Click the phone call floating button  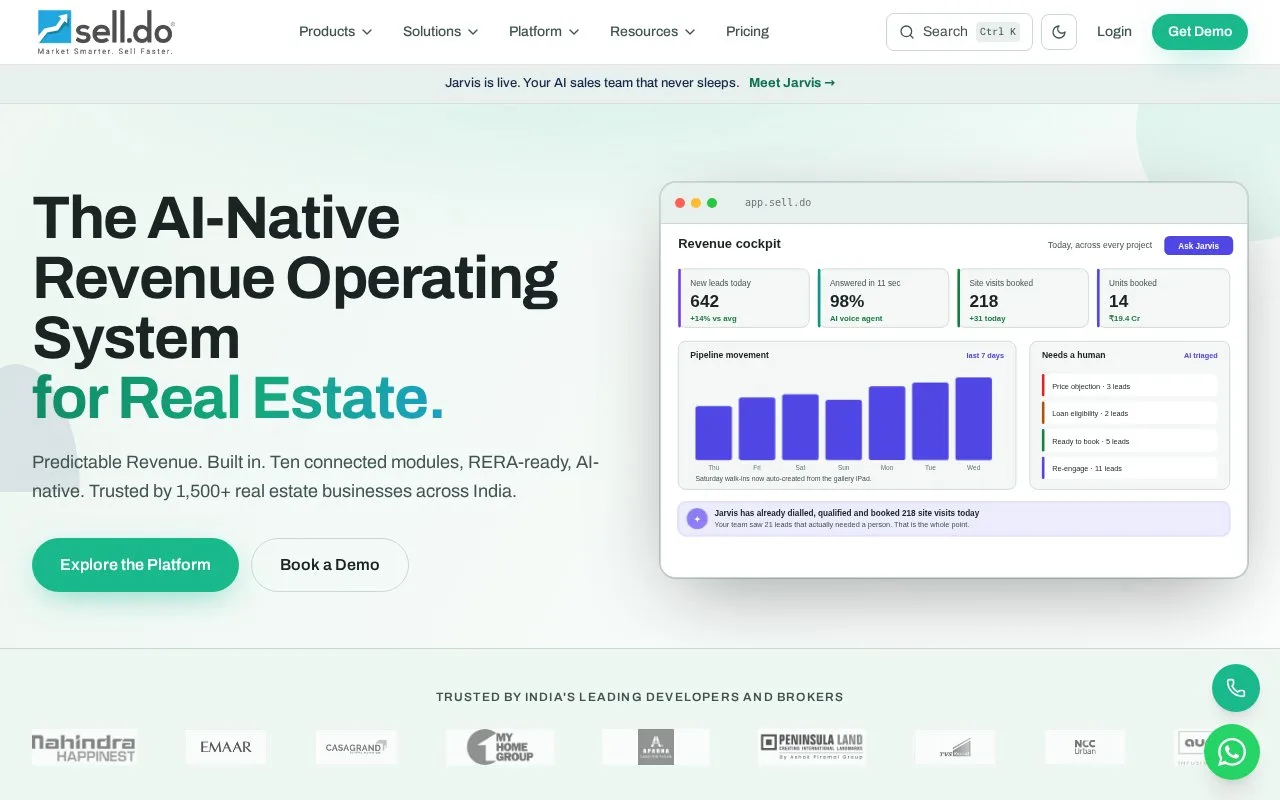1236,688
